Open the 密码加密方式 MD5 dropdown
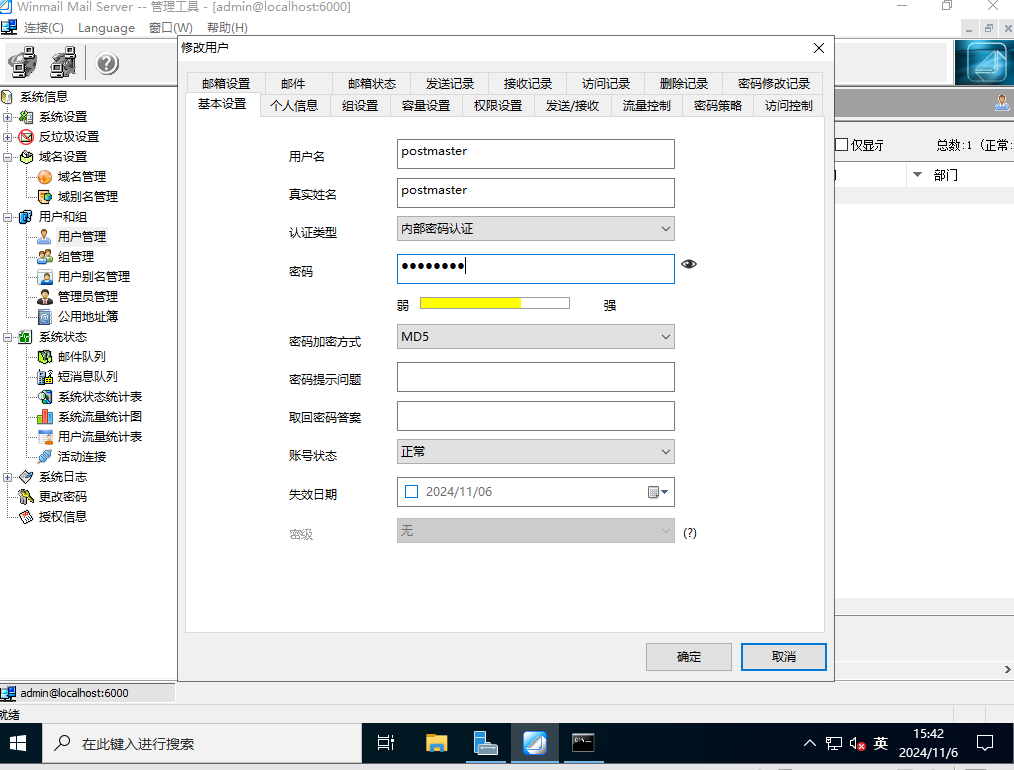Viewport: 1014px width, 770px height. (535, 337)
